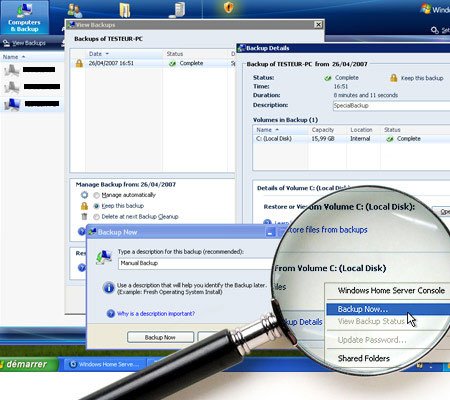Select the second computer icon in list
The height and width of the screenshot is (400, 450).
click(12, 87)
